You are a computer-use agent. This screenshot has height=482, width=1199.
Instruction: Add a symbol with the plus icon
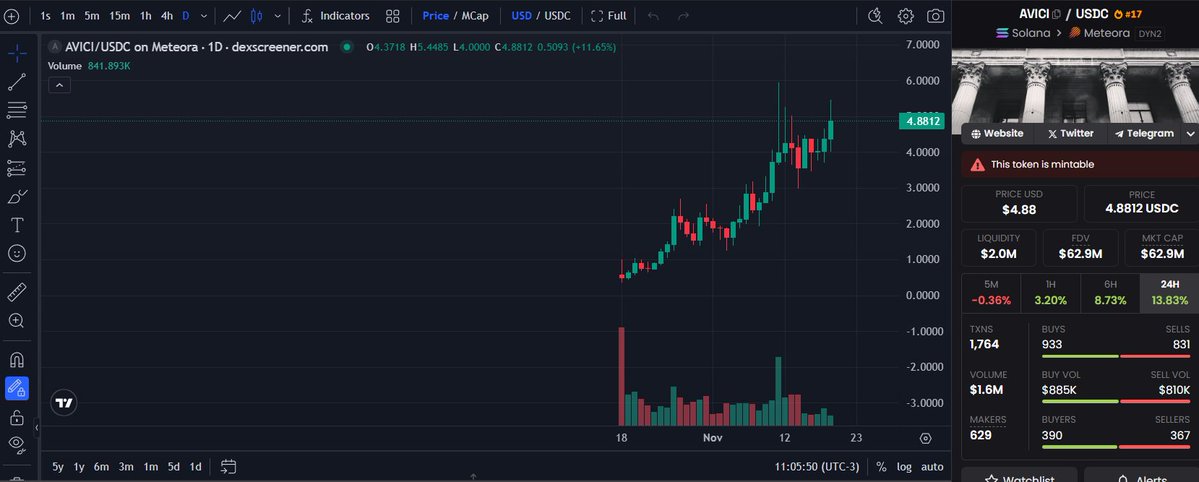11,15
